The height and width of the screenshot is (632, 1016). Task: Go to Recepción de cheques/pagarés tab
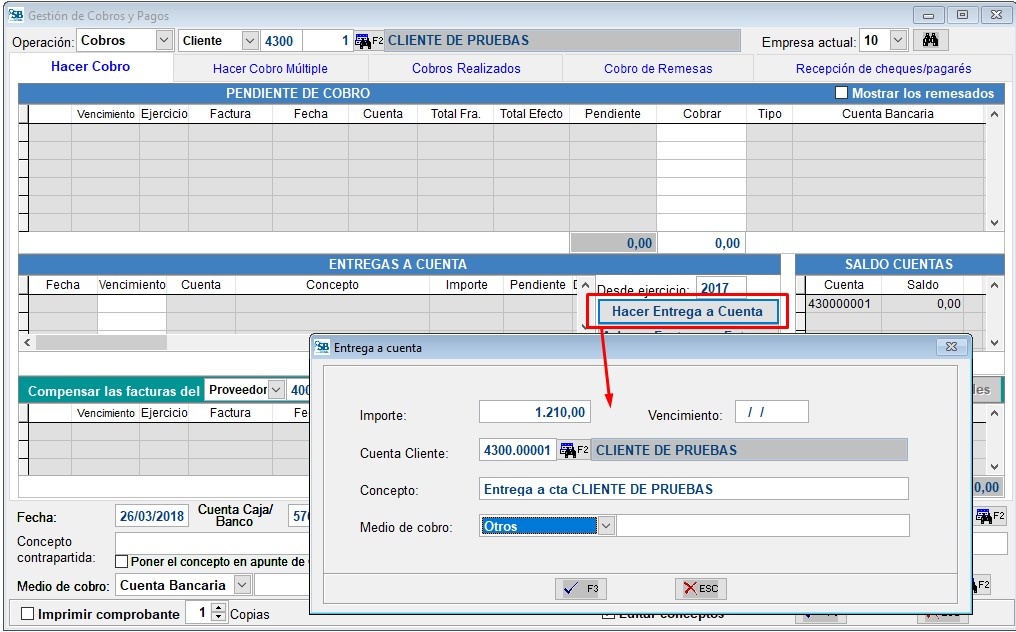[883, 69]
